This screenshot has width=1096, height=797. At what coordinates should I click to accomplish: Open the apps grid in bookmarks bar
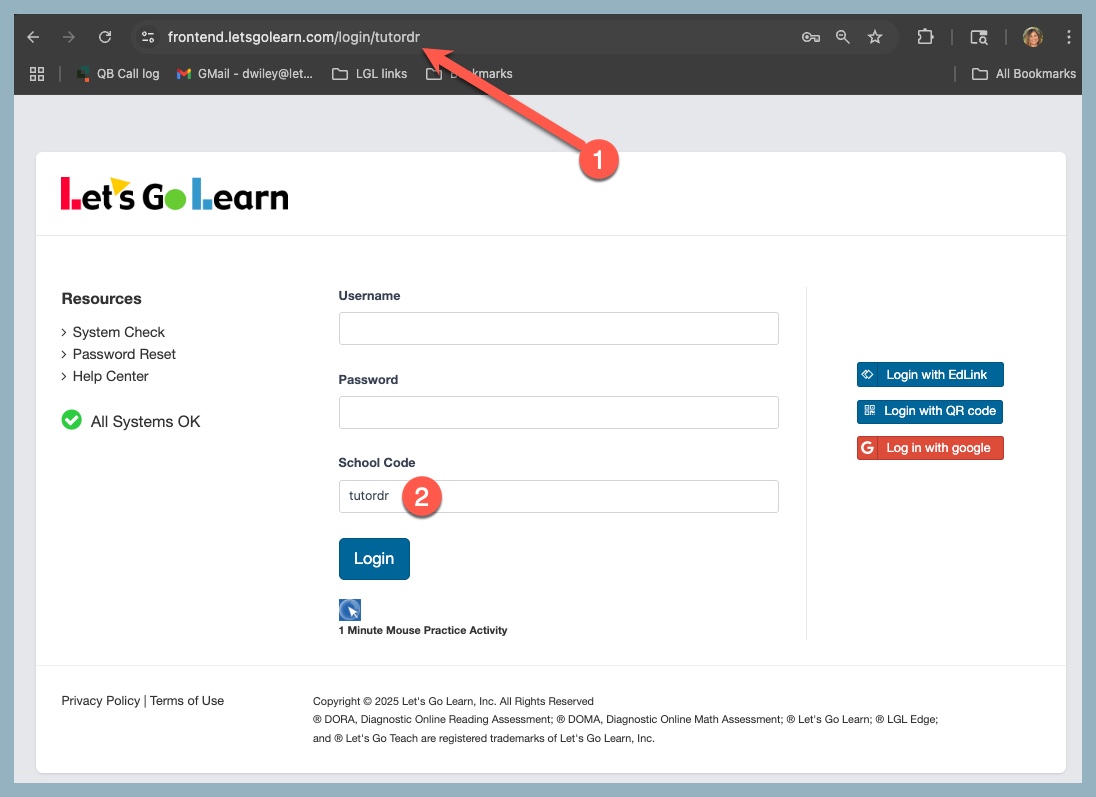click(x=37, y=73)
